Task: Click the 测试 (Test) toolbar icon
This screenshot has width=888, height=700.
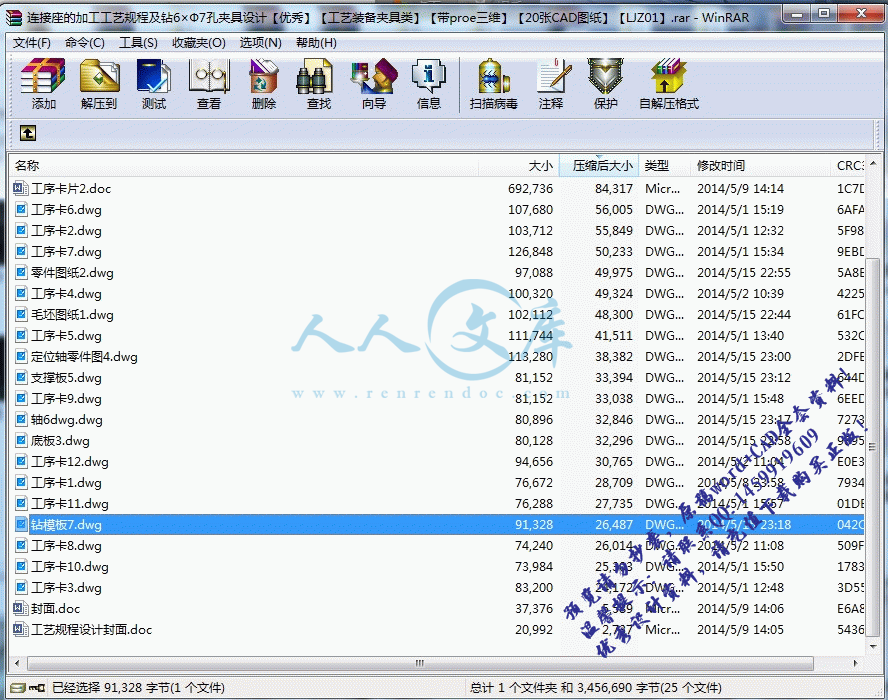Action: 153,76
